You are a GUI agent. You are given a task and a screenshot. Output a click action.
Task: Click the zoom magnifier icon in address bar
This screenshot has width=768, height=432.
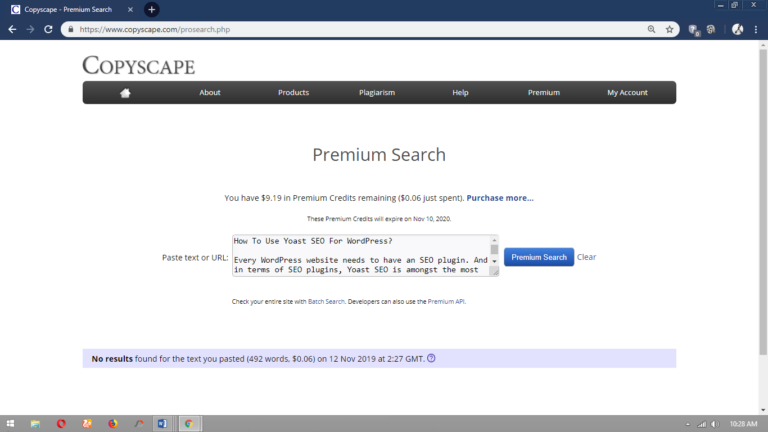pyautogui.click(x=652, y=30)
